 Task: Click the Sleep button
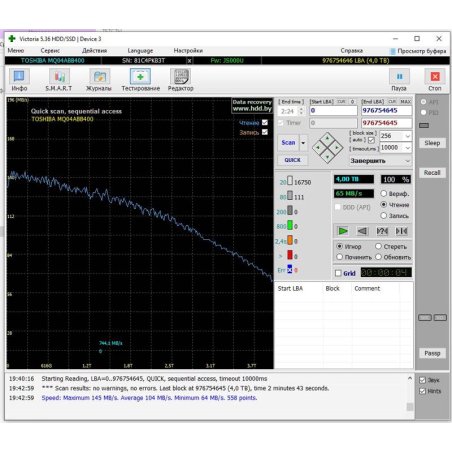tap(432, 143)
